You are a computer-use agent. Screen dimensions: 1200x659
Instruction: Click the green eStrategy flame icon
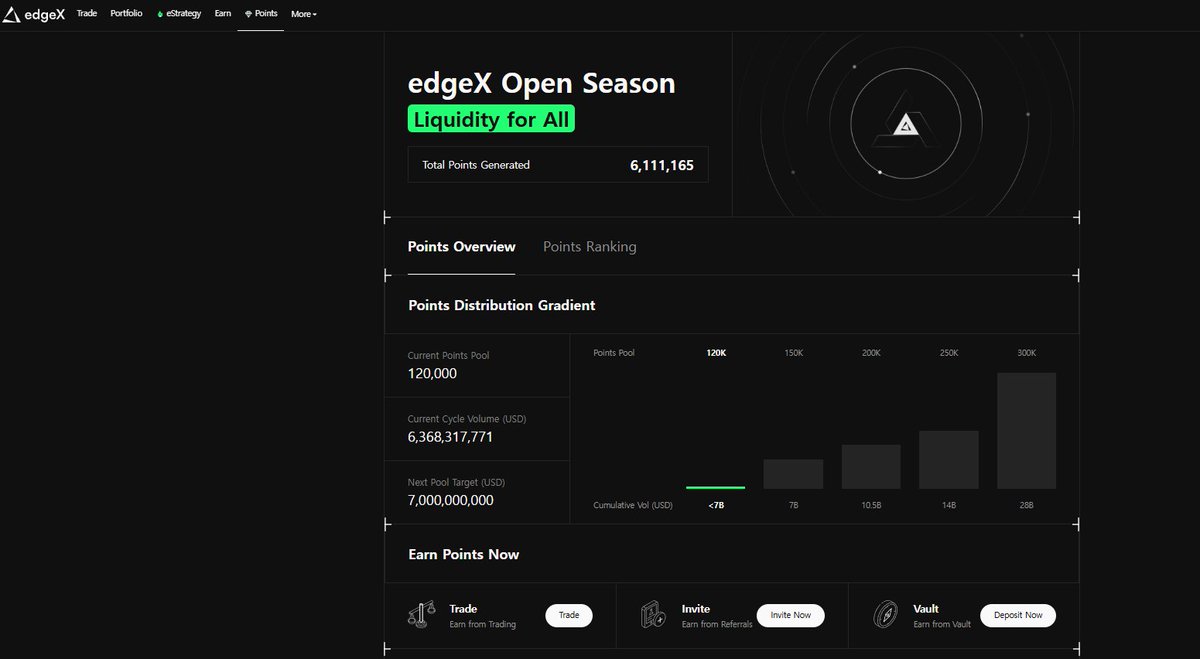click(x=160, y=15)
